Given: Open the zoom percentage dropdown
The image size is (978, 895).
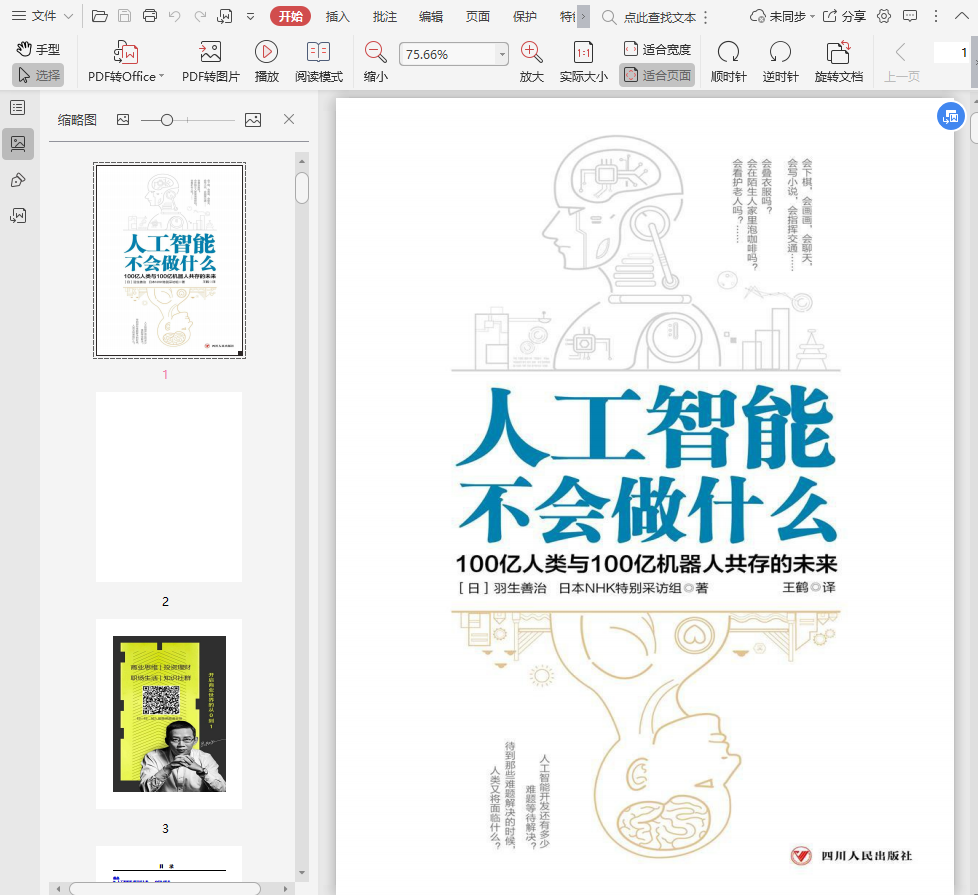Looking at the screenshot, I should click(501, 55).
